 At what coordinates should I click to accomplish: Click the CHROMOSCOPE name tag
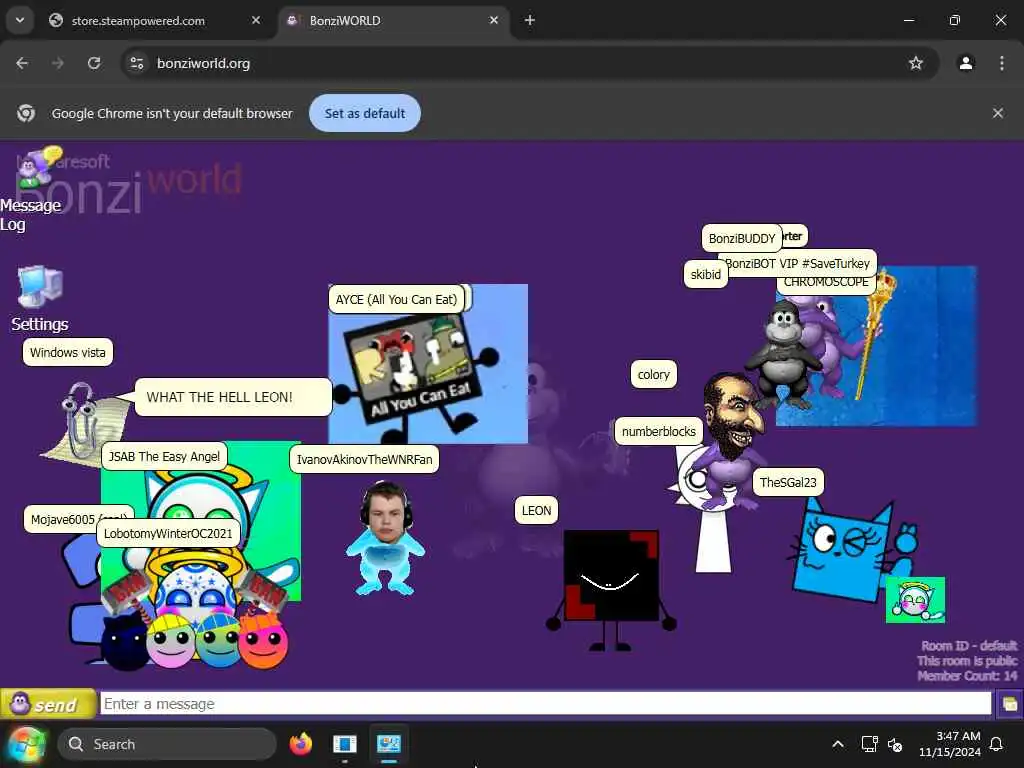tap(826, 283)
